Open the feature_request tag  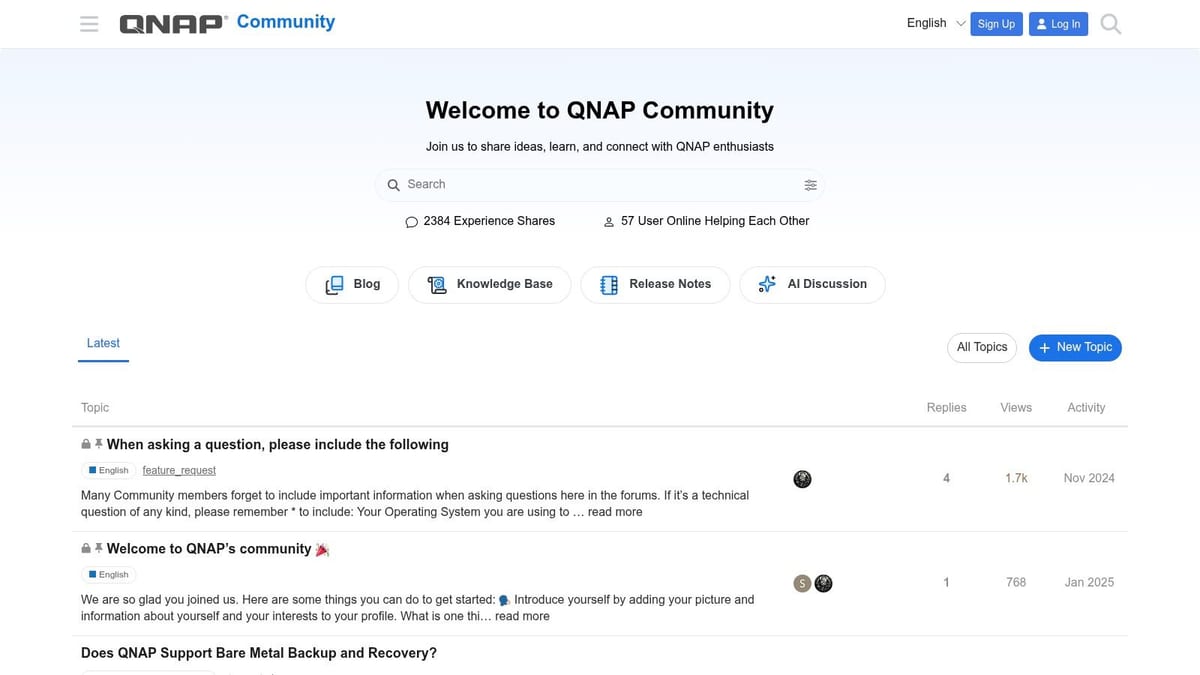click(x=179, y=470)
